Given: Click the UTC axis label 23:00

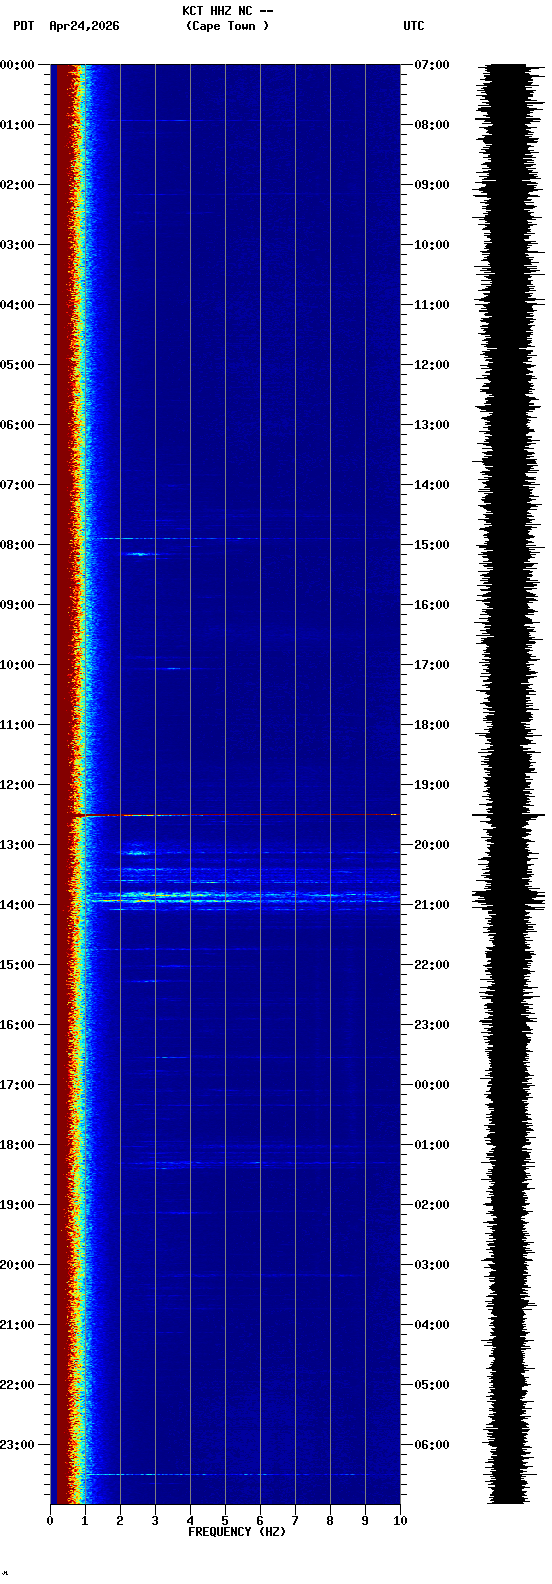Looking at the screenshot, I should pyautogui.click(x=432, y=1025).
